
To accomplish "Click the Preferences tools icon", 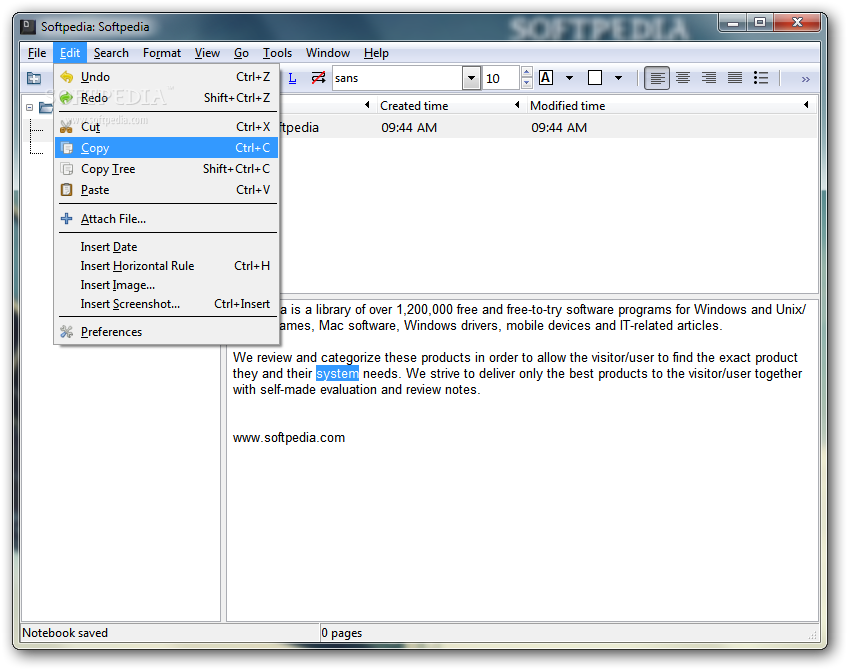I will 67,332.
